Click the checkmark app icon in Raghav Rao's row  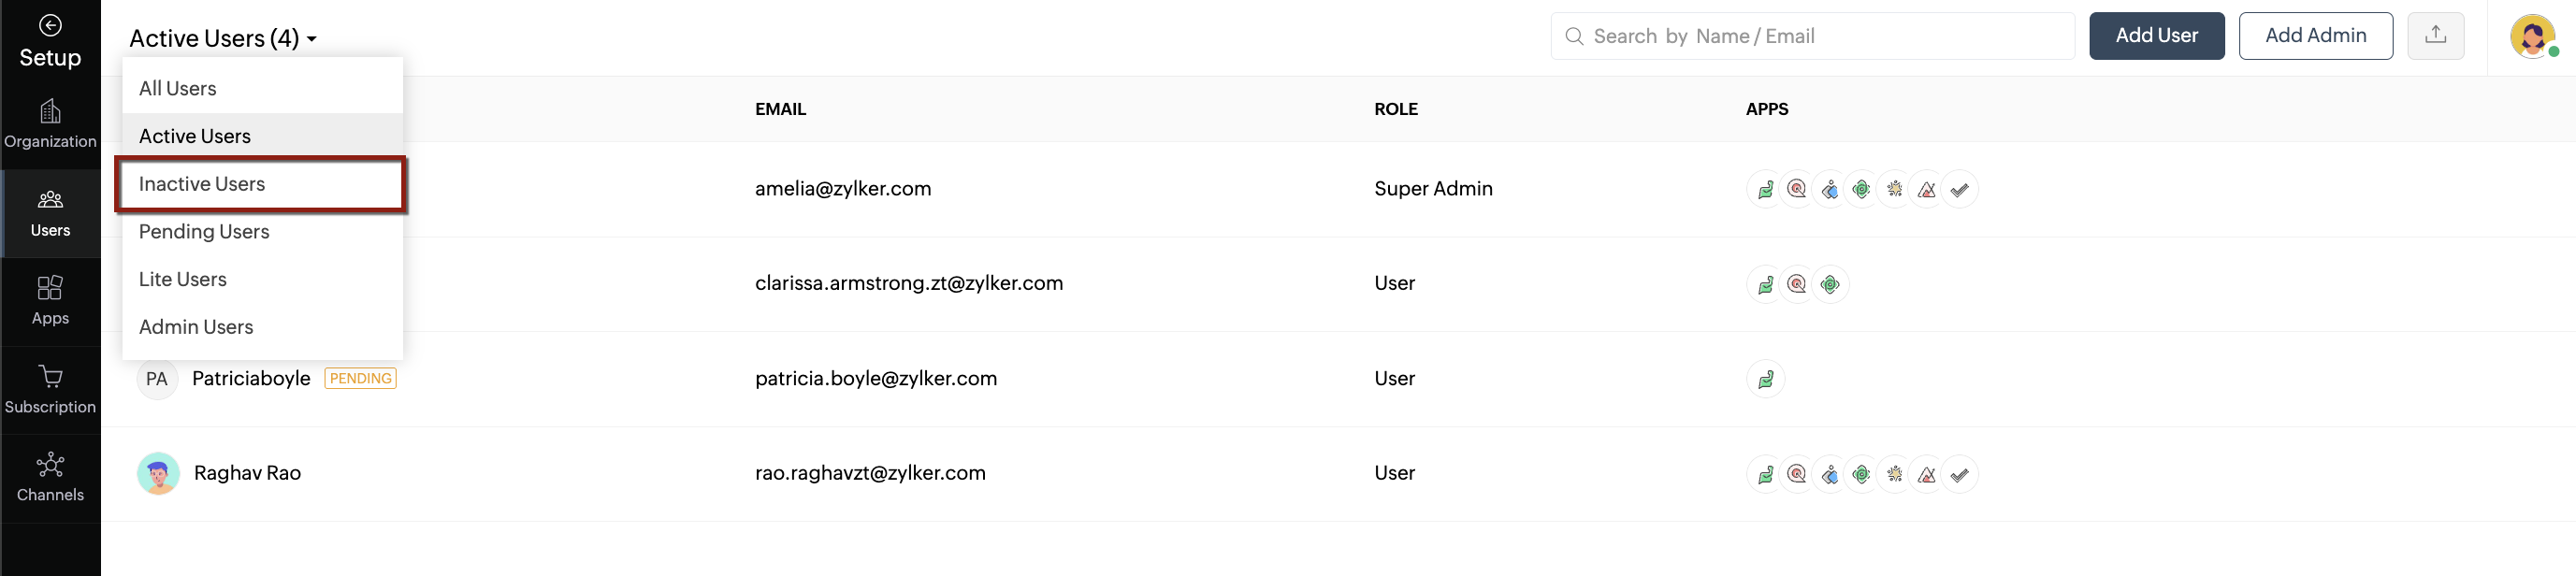1959,474
